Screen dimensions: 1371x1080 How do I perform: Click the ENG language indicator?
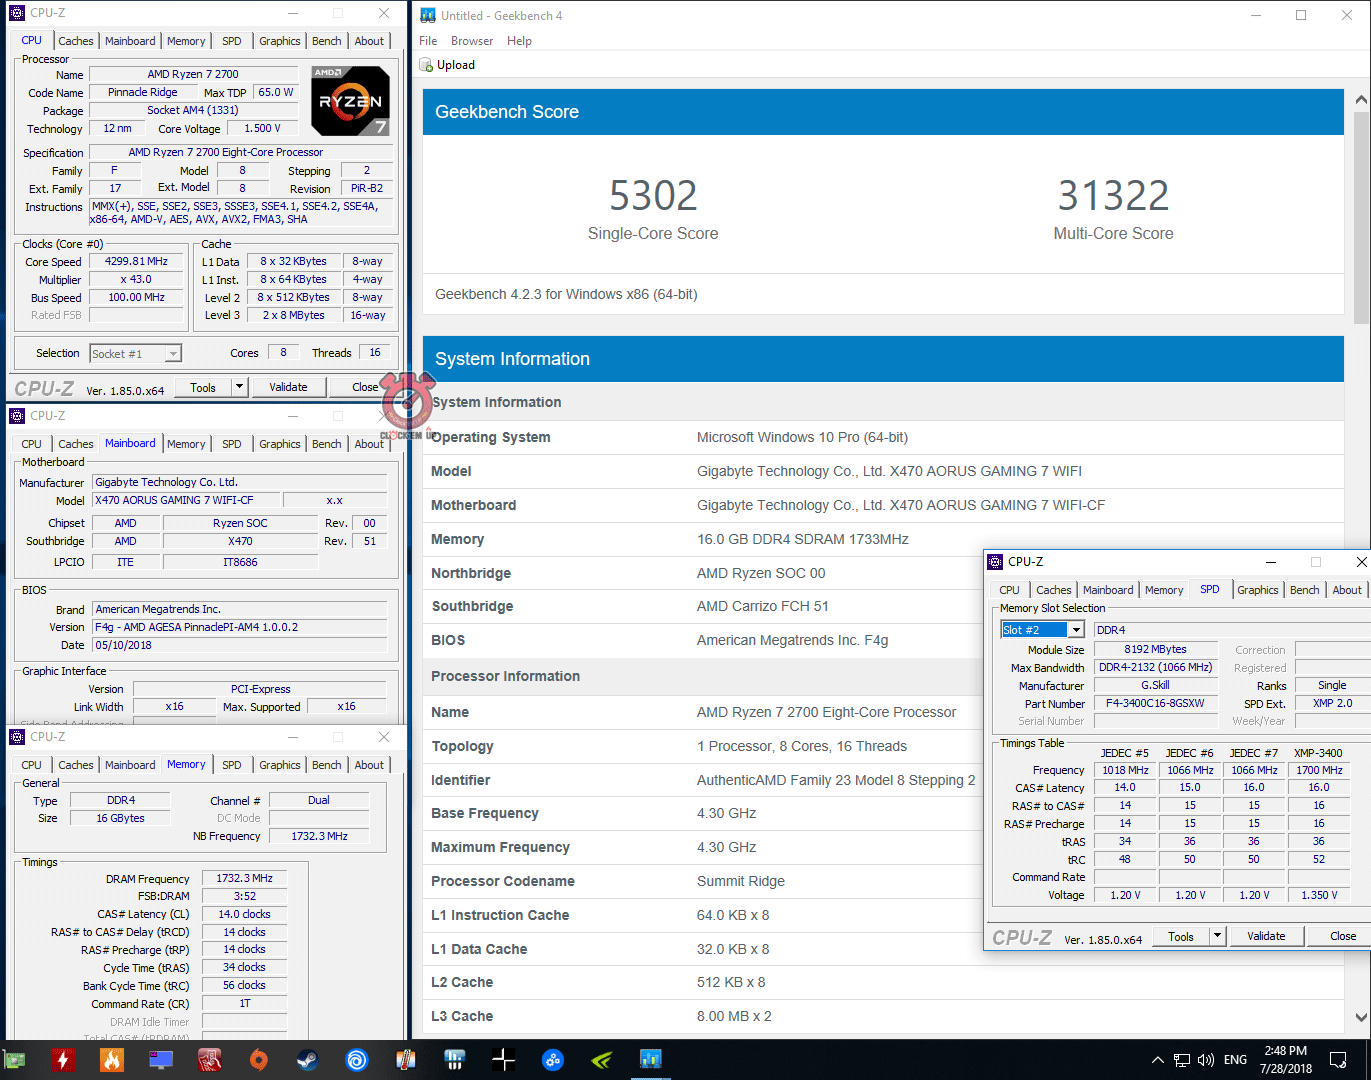[1235, 1060]
